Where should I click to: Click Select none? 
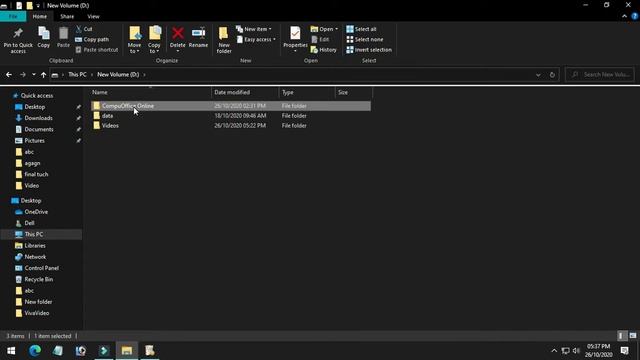364,40
